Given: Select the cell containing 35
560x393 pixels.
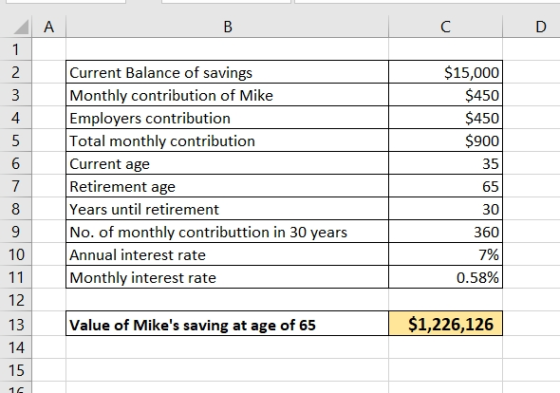Looking at the screenshot, I should coord(445,163).
